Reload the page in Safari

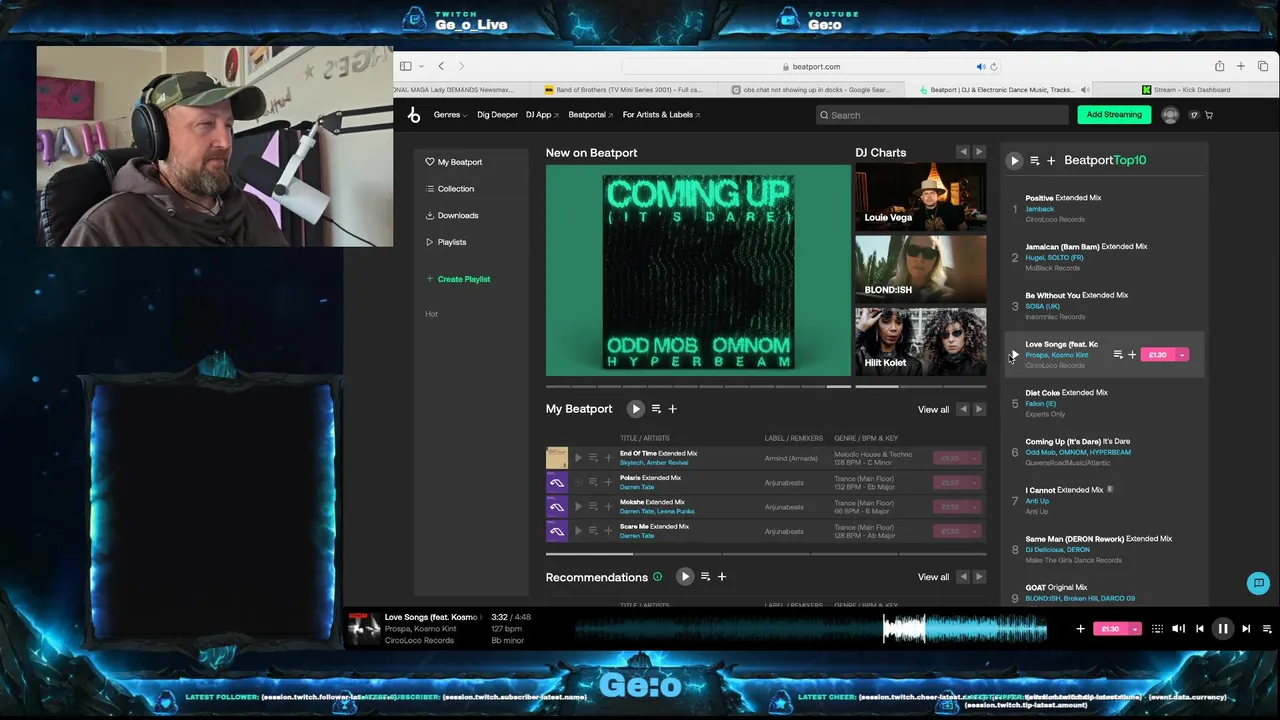click(993, 67)
